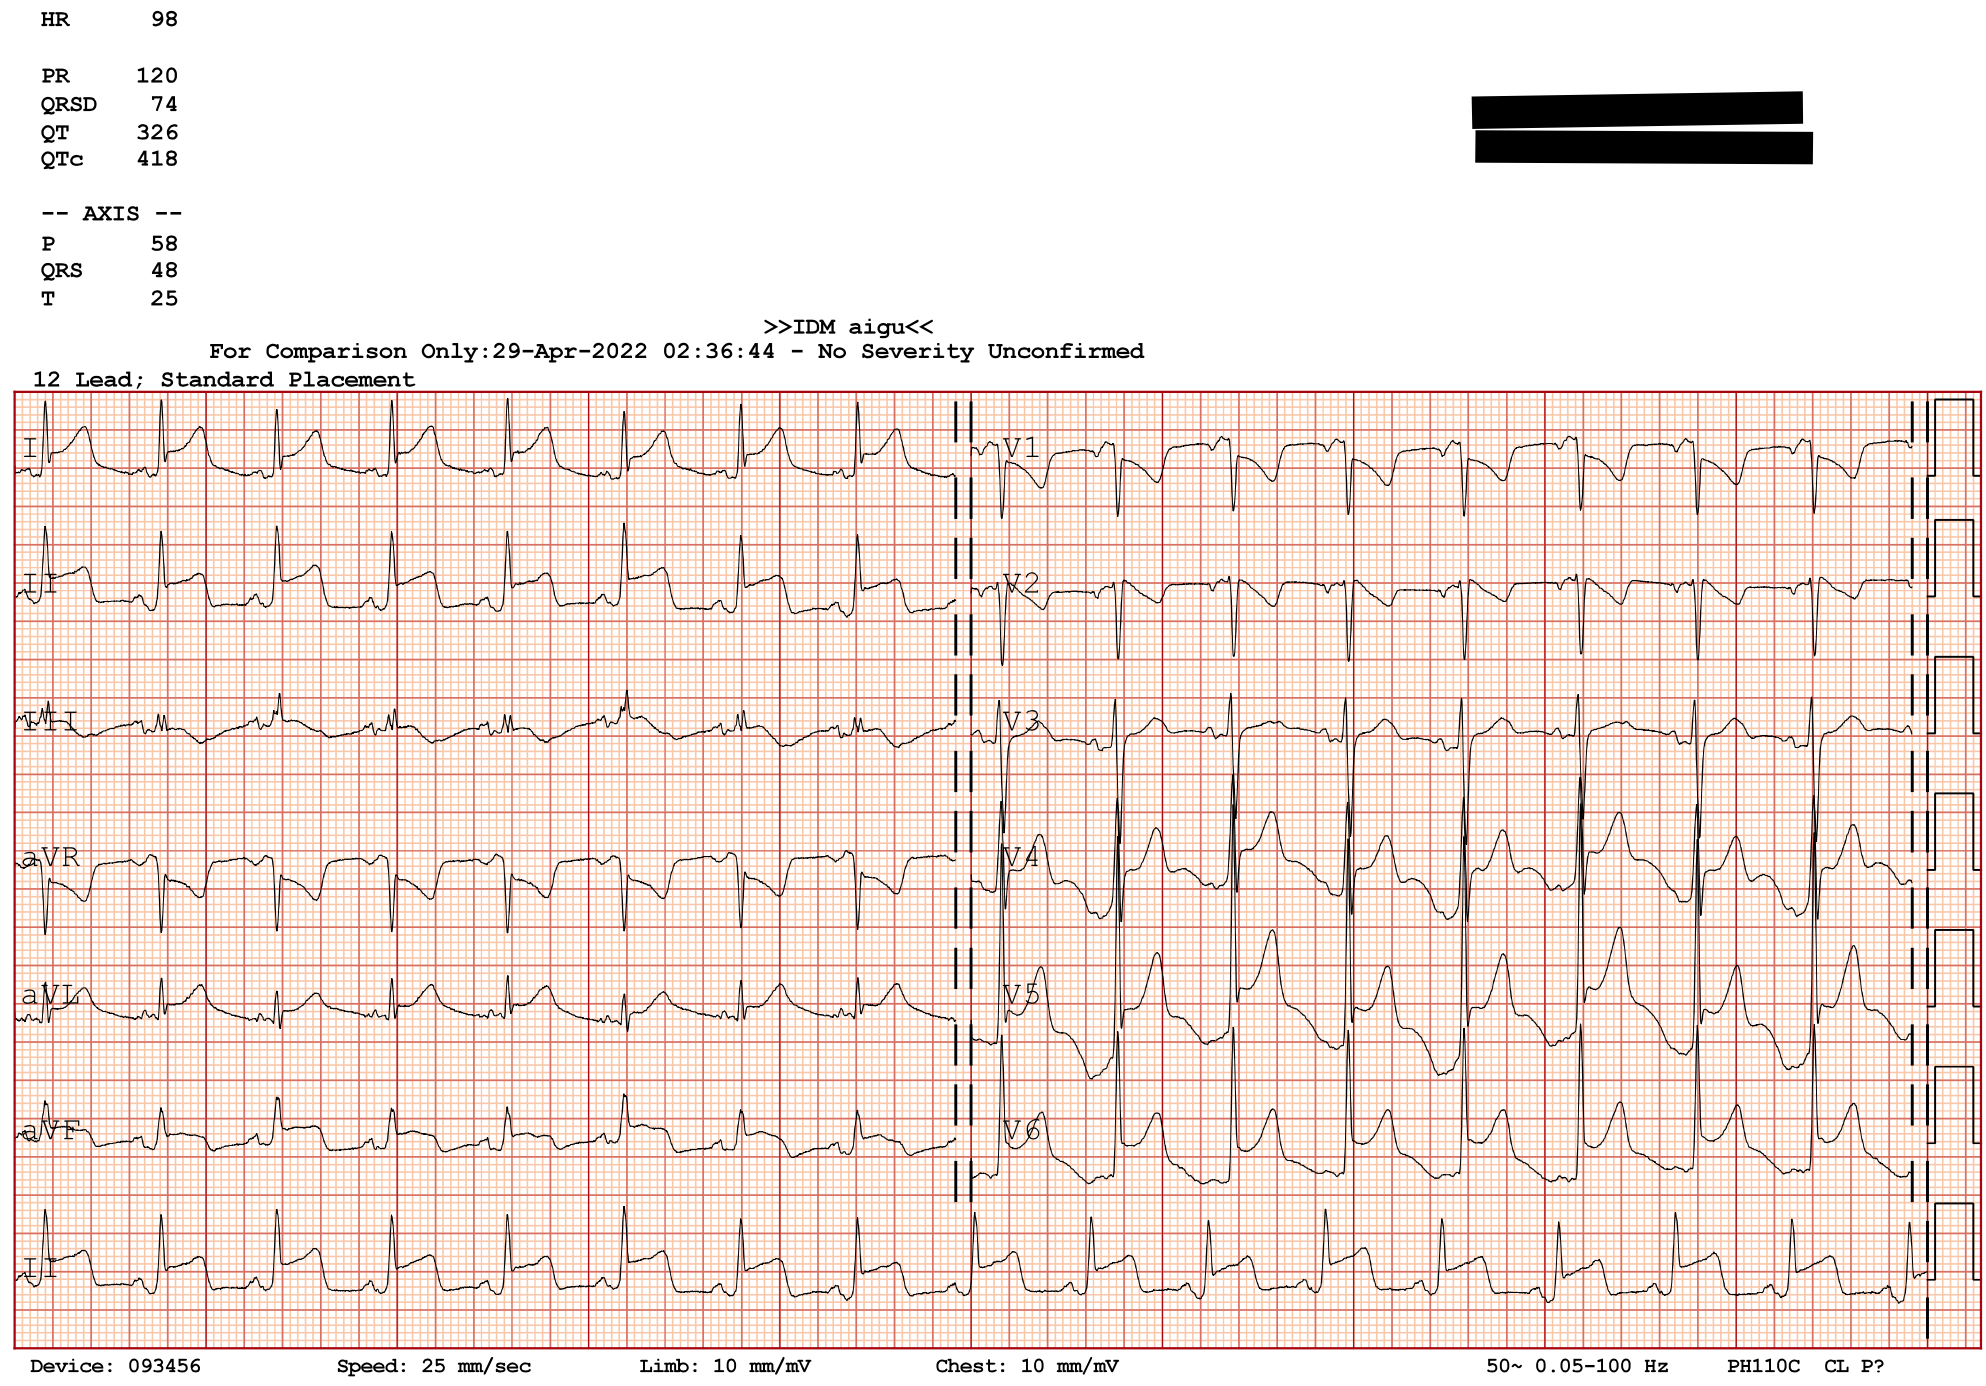1986x1386 pixels.
Task: Click the aVL lead label
Action: pos(50,995)
